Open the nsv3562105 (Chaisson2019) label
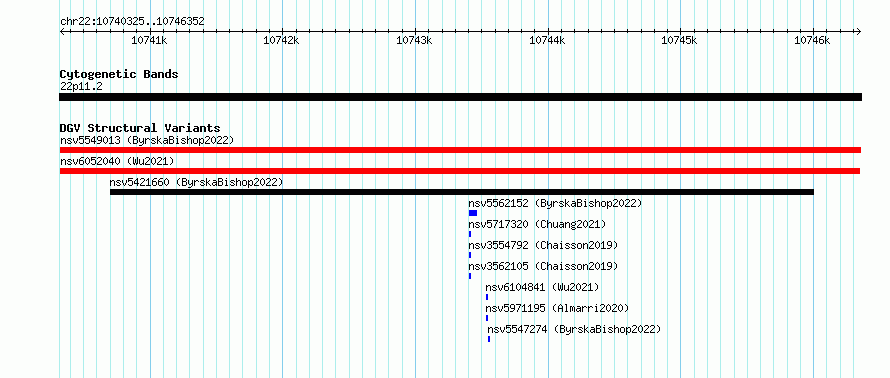Screen dimensions: 890x378 [543, 266]
